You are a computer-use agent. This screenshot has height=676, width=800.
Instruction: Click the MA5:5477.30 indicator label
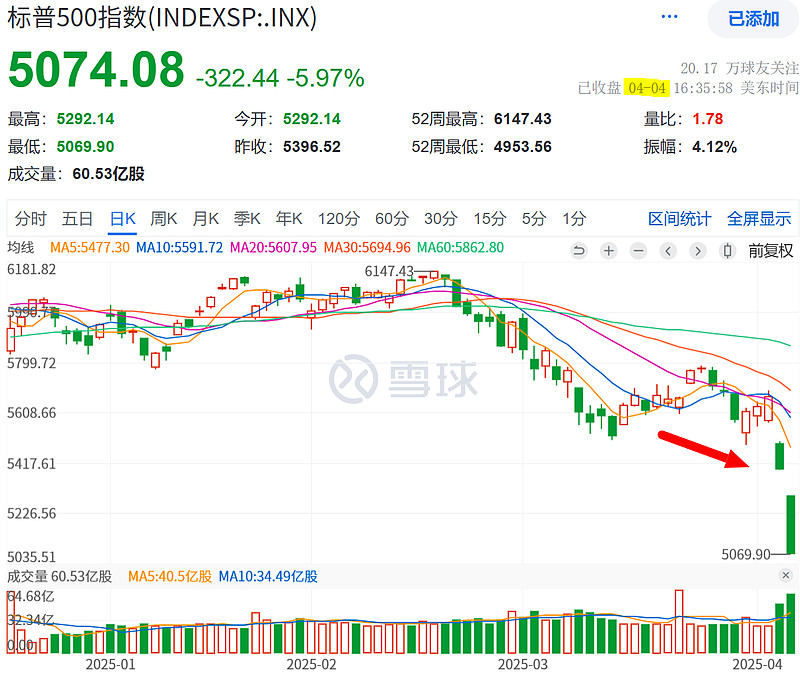click(x=90, y=247)
